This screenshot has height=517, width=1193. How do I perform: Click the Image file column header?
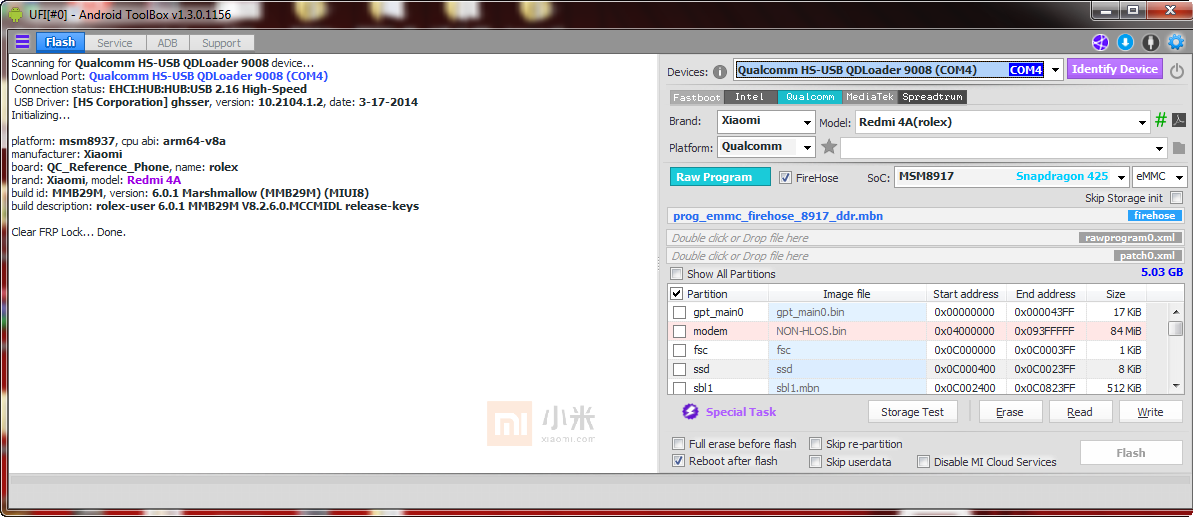point(847,293)
